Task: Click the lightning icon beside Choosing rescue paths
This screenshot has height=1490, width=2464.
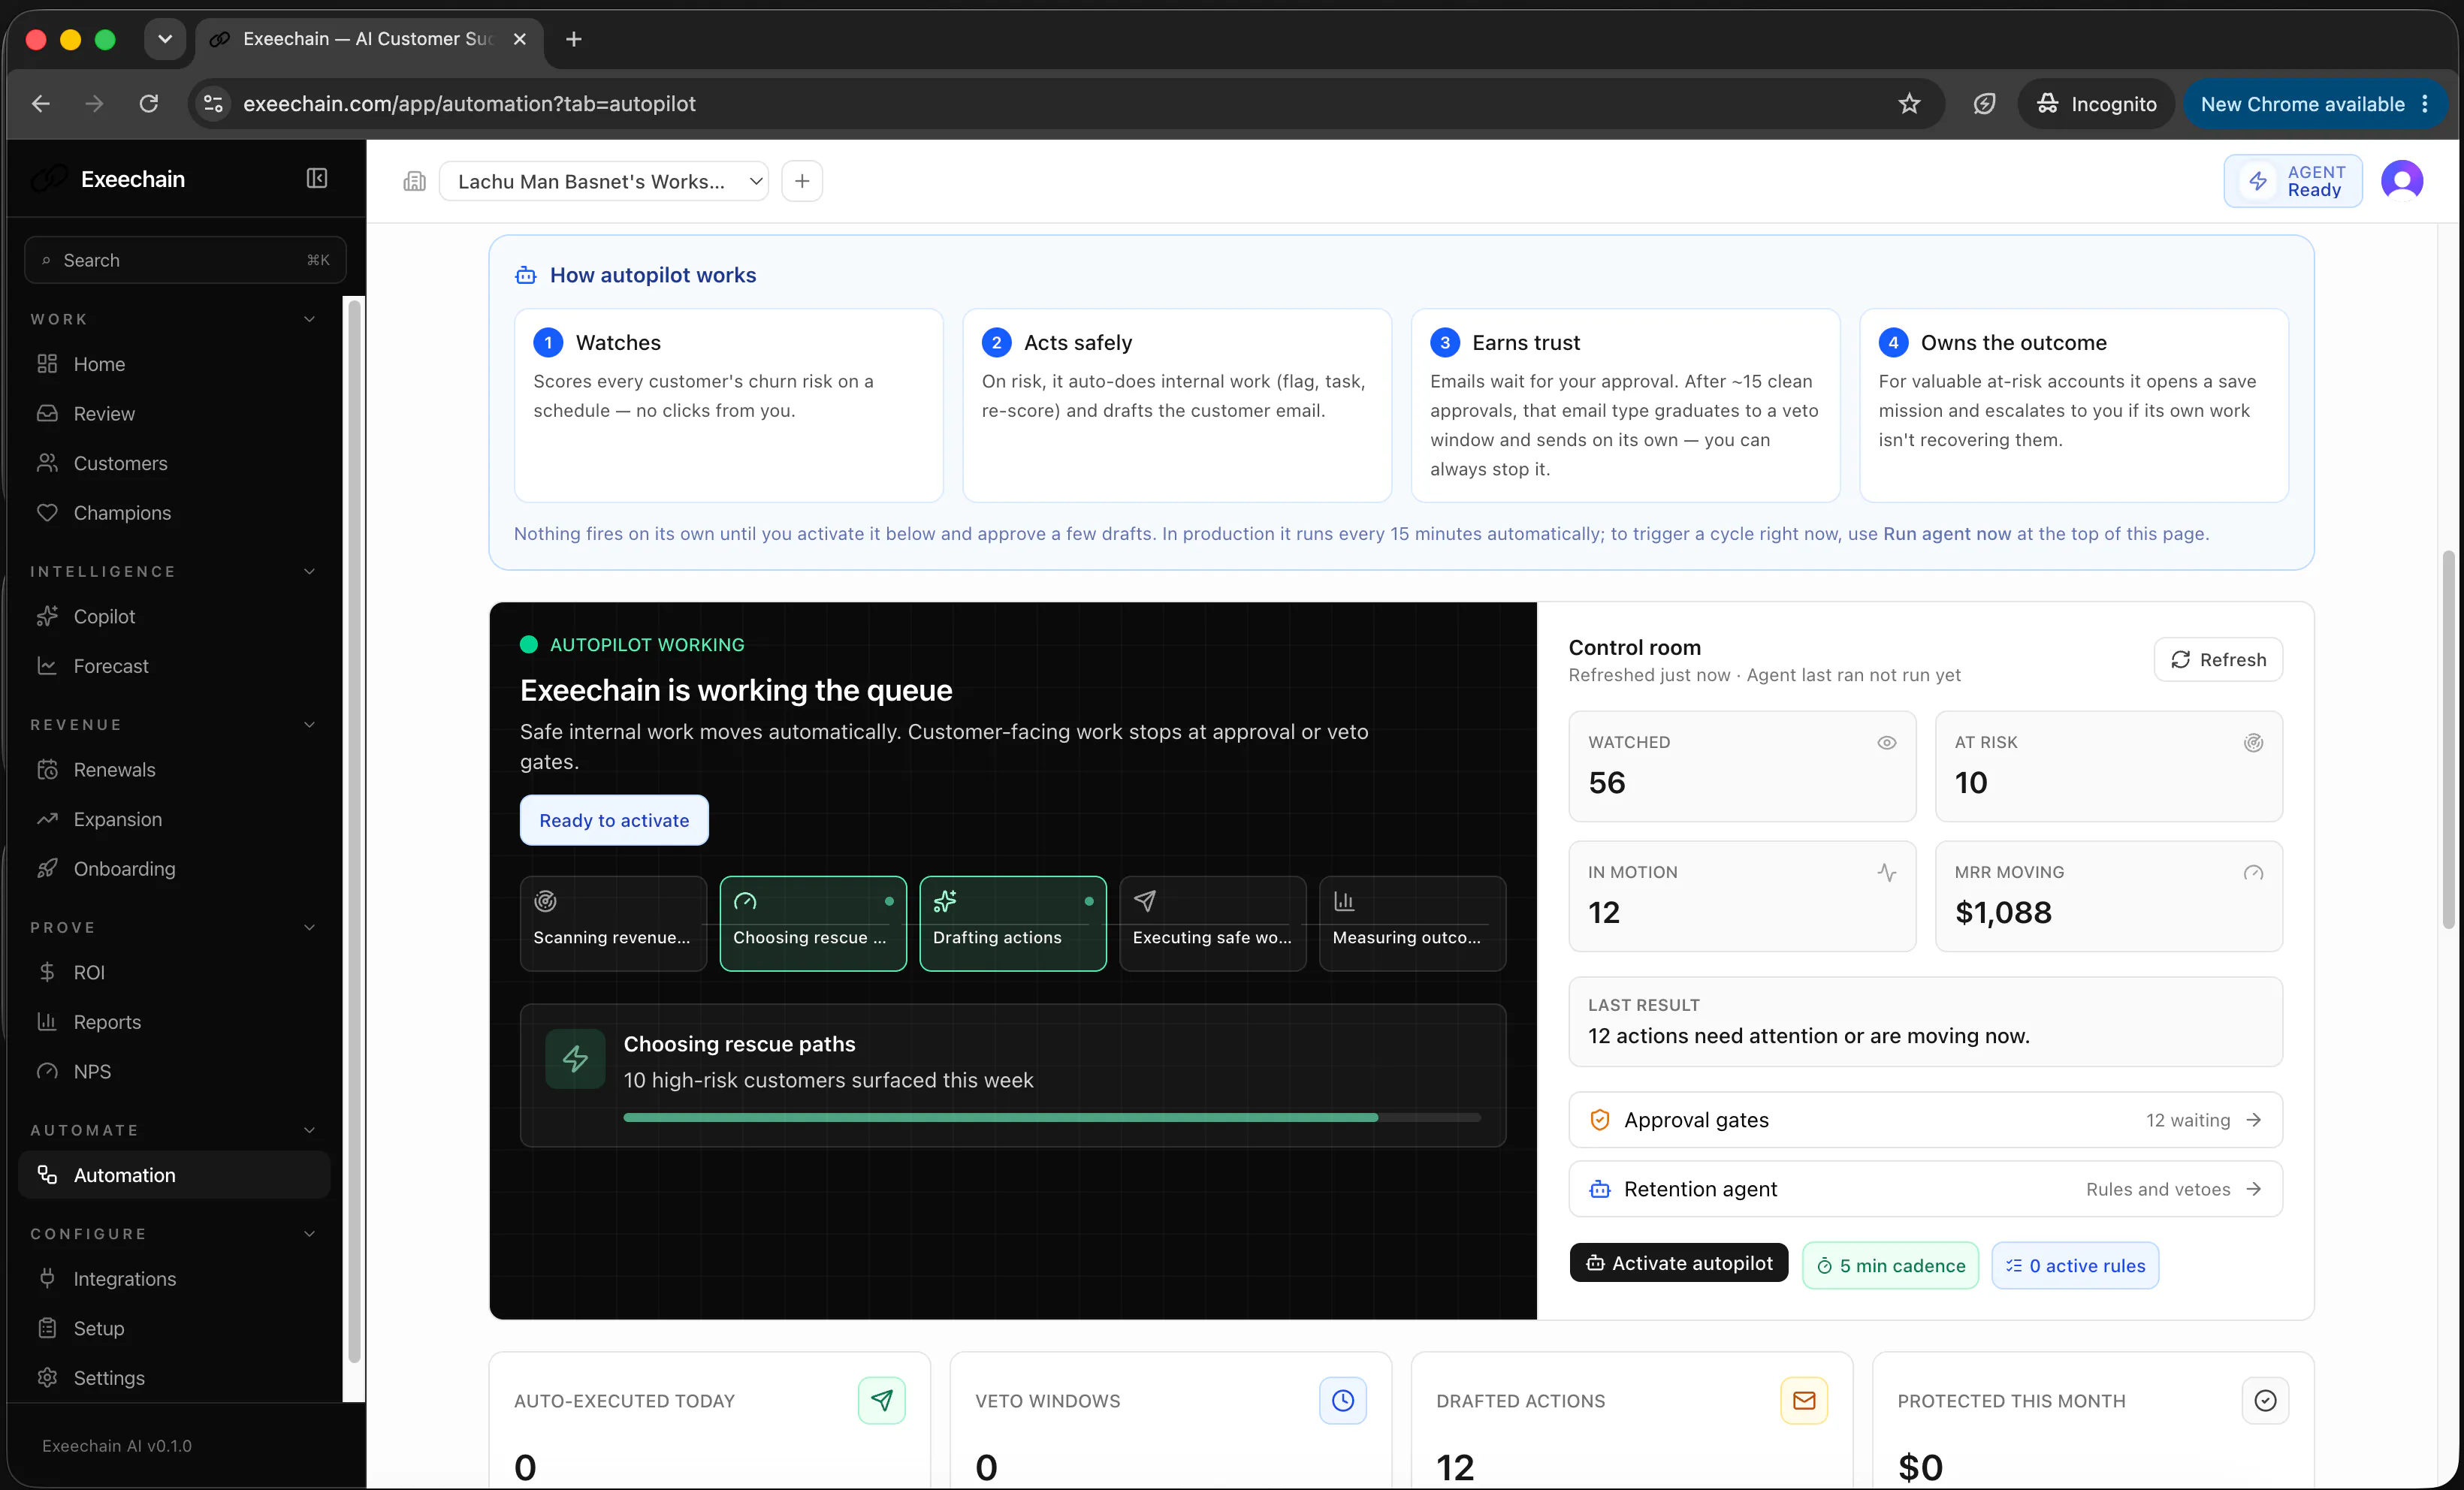Action: click(x=575, y=1059)
